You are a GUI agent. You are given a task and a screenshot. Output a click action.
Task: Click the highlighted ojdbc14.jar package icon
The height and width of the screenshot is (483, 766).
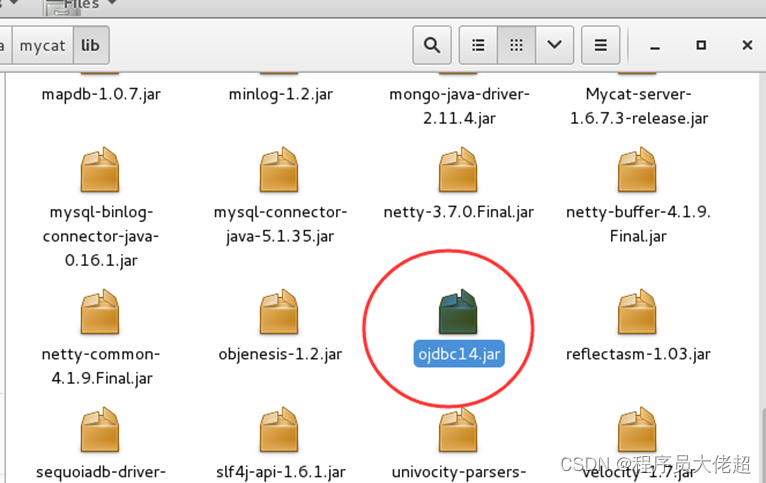pyautogui.click(x=458, y=312)
